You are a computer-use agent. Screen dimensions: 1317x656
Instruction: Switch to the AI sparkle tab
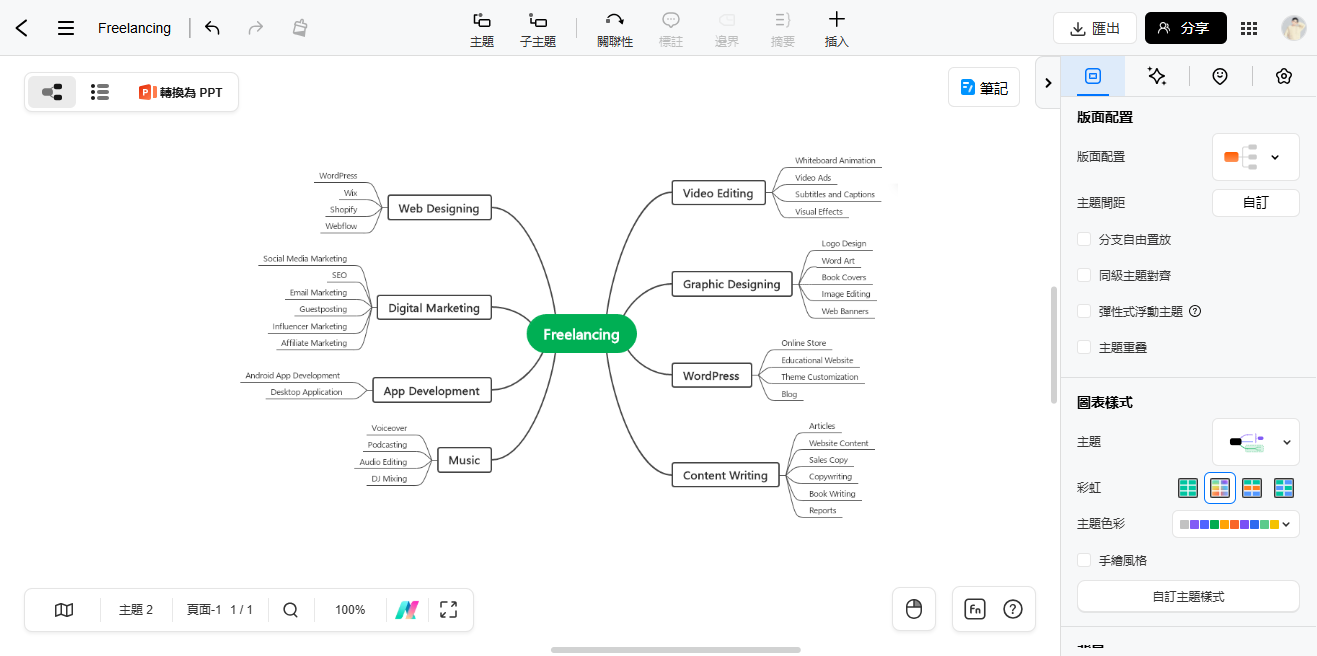tap(1157, 76)
